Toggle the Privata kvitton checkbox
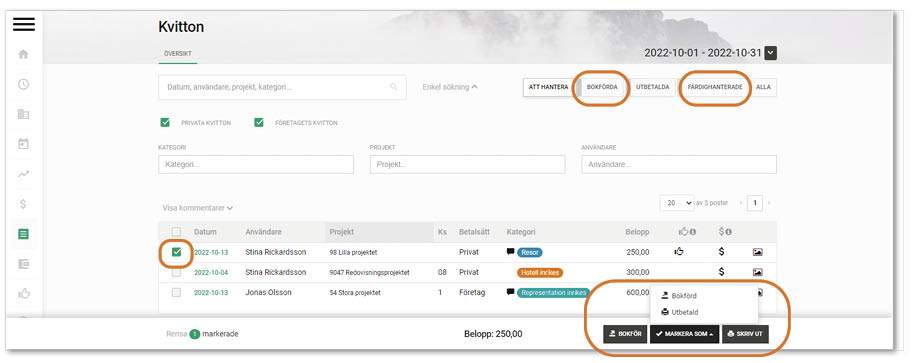 pos(165,122)
